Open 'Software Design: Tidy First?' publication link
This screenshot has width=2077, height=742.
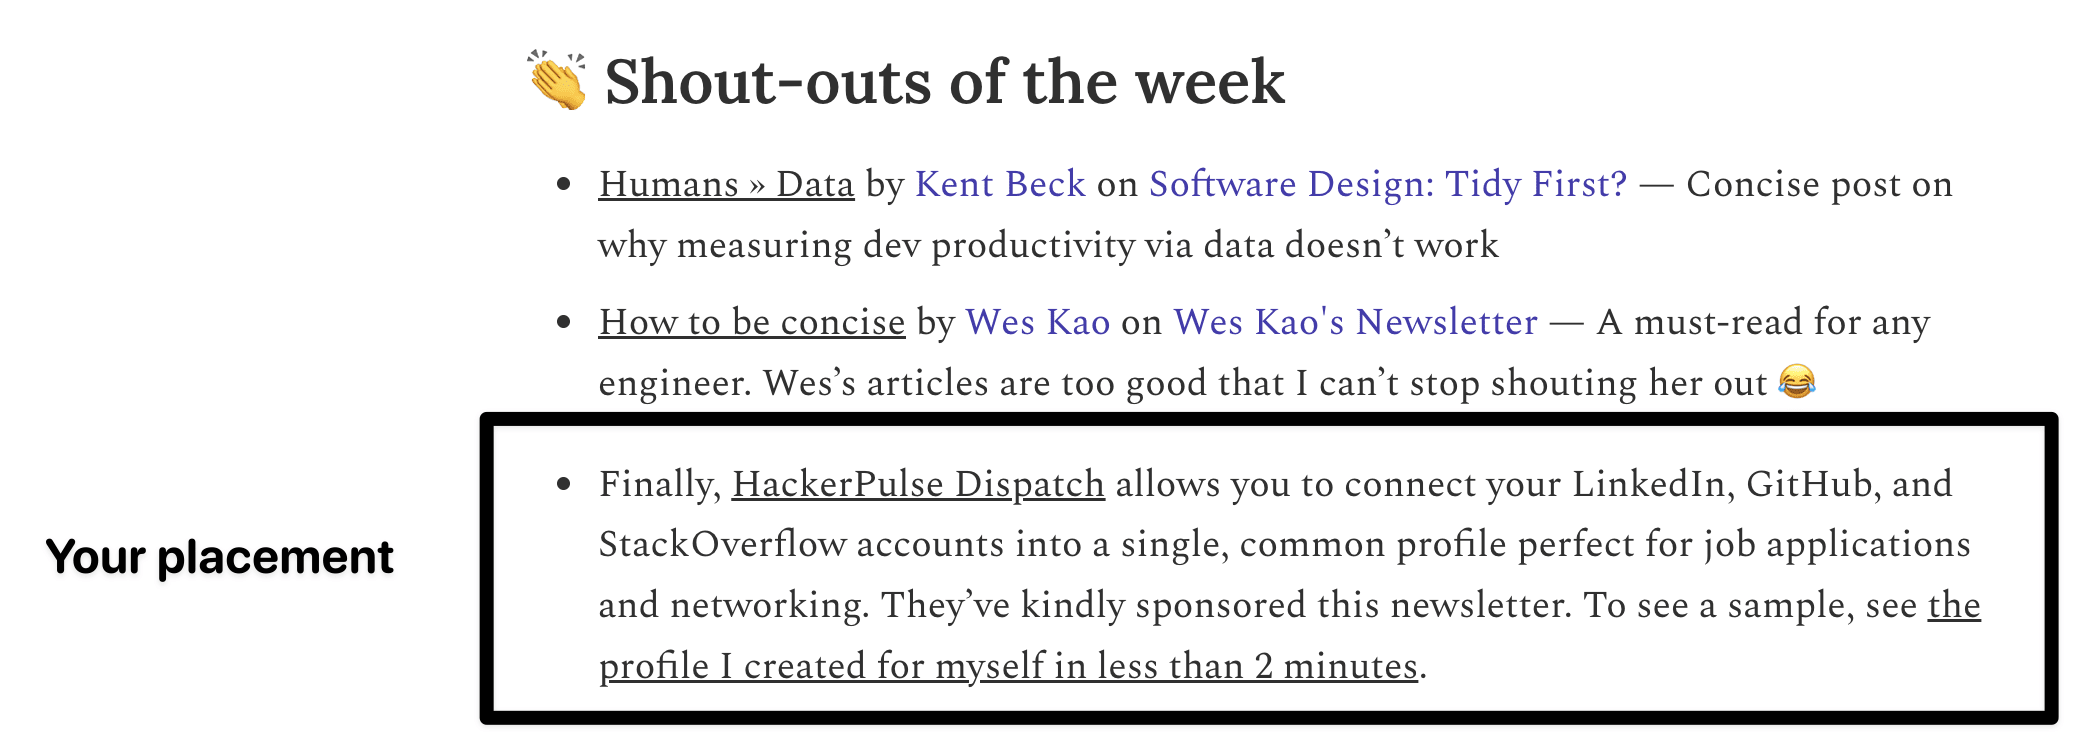1388,184
